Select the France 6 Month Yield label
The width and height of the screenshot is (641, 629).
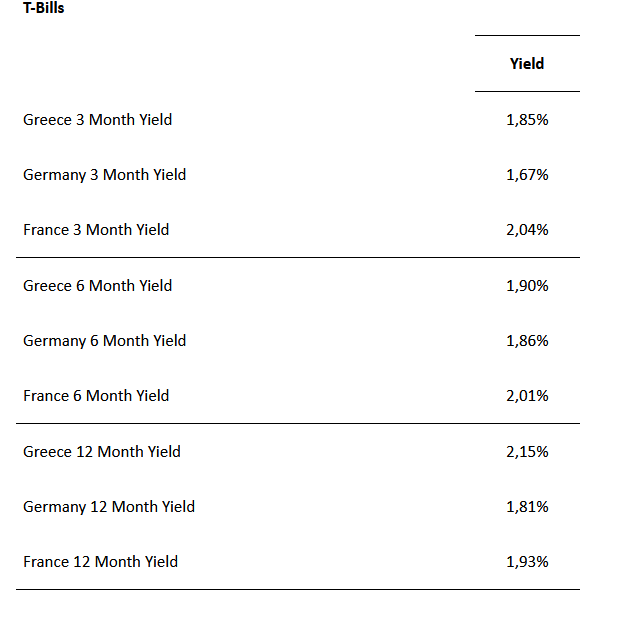click(x=96, y=396)
